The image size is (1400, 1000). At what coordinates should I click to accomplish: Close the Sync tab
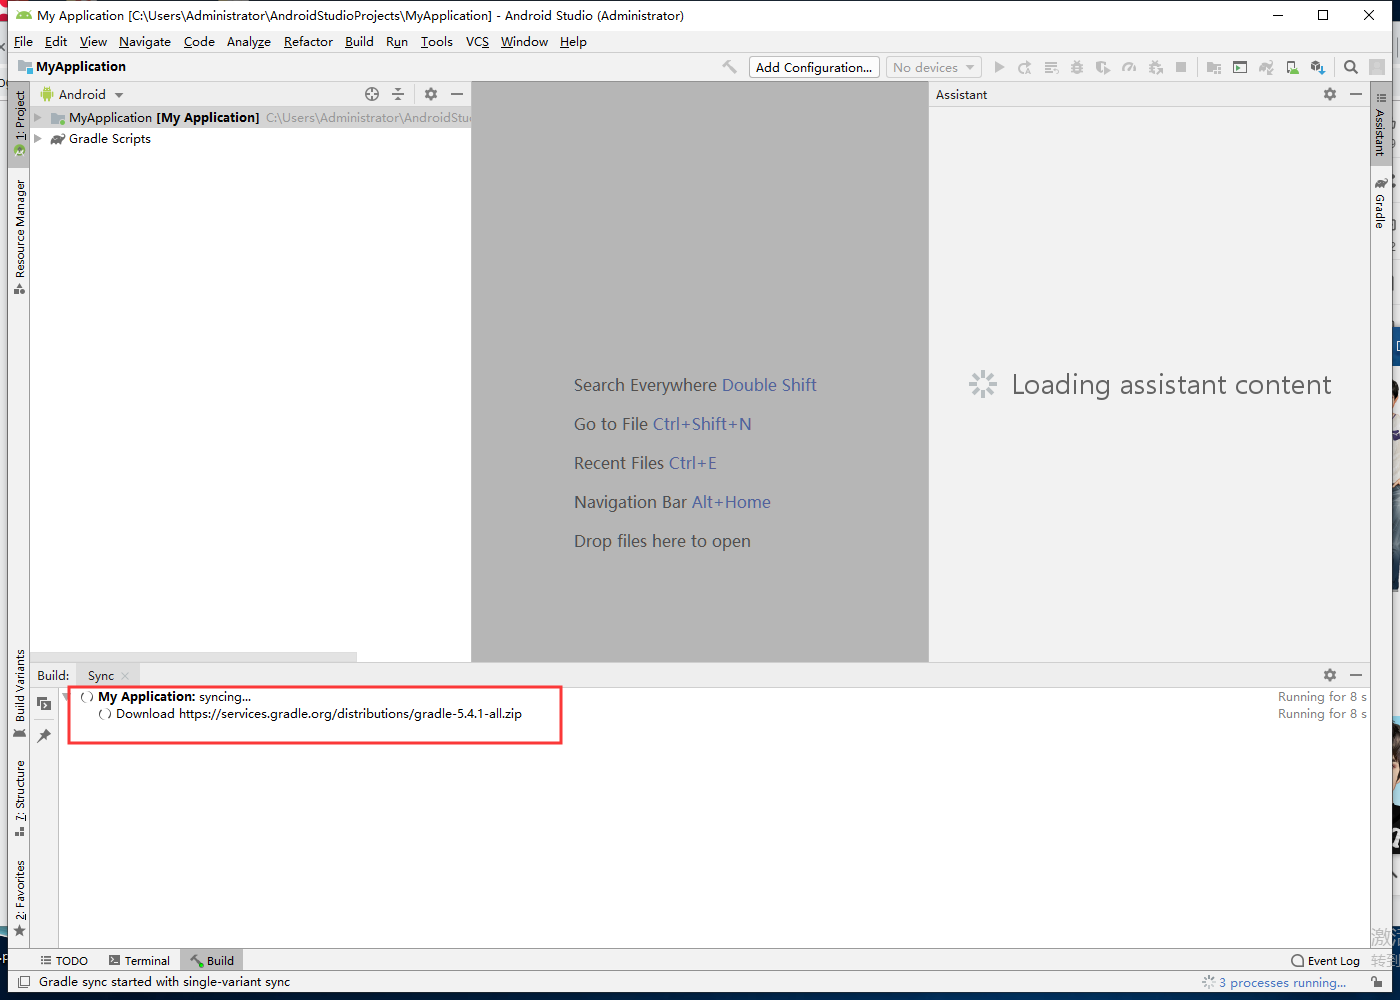pos(125,676)
